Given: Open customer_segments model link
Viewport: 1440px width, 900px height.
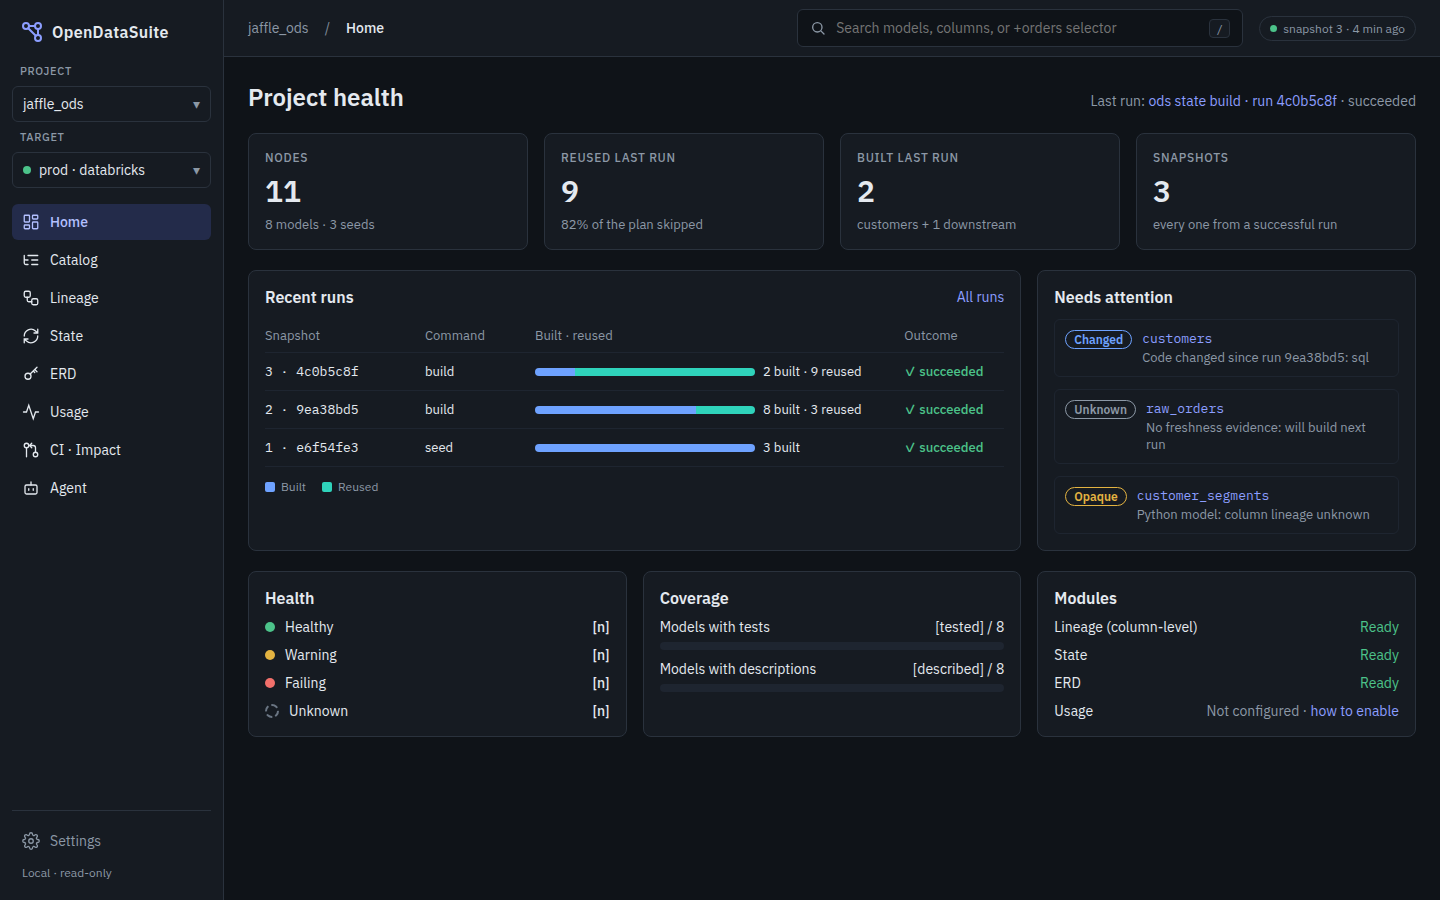Looking at the screenshot, I should [x=1202, y=496].
